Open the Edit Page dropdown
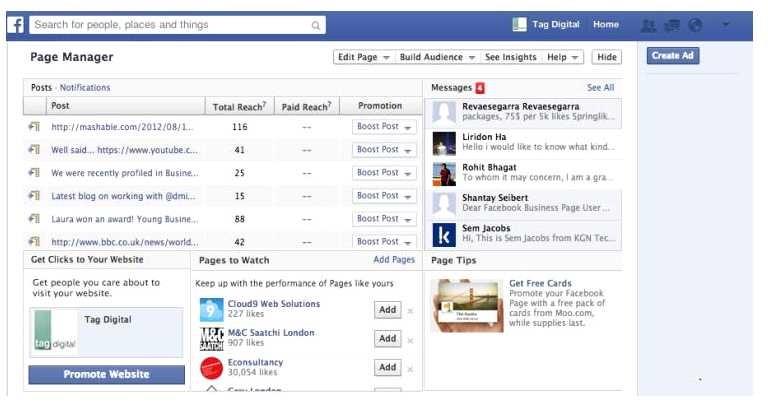This screenshot has width=768, height=401. click(x=363, y=57)
